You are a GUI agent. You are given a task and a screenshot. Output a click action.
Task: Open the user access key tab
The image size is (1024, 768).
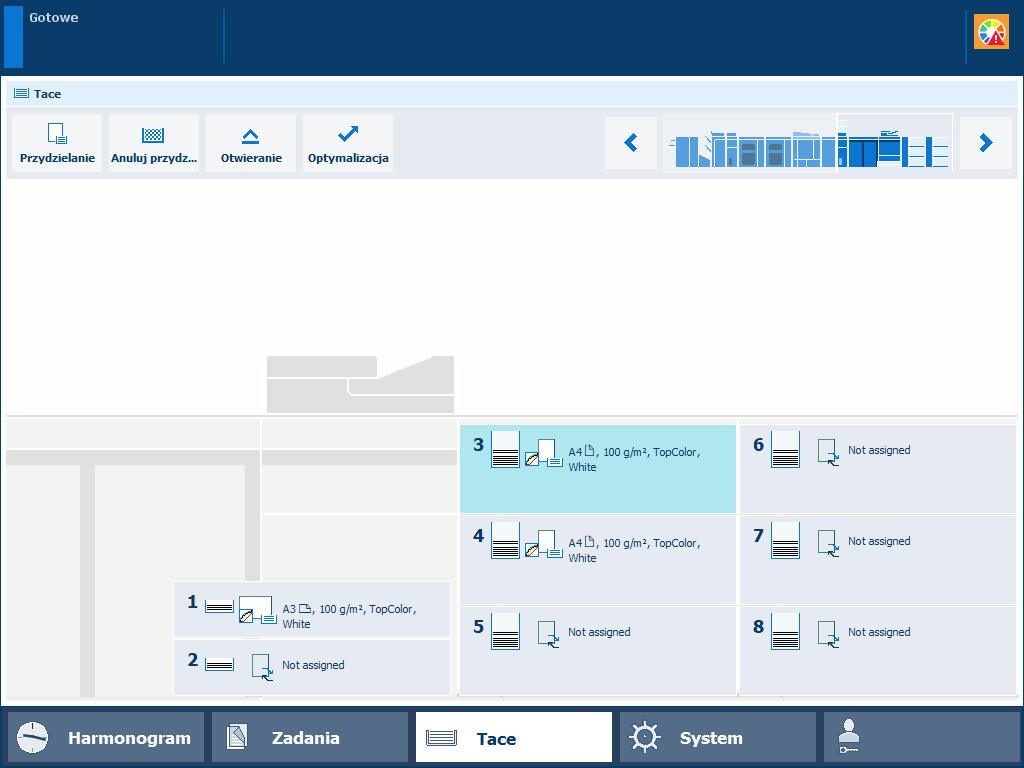pos(921,738)
